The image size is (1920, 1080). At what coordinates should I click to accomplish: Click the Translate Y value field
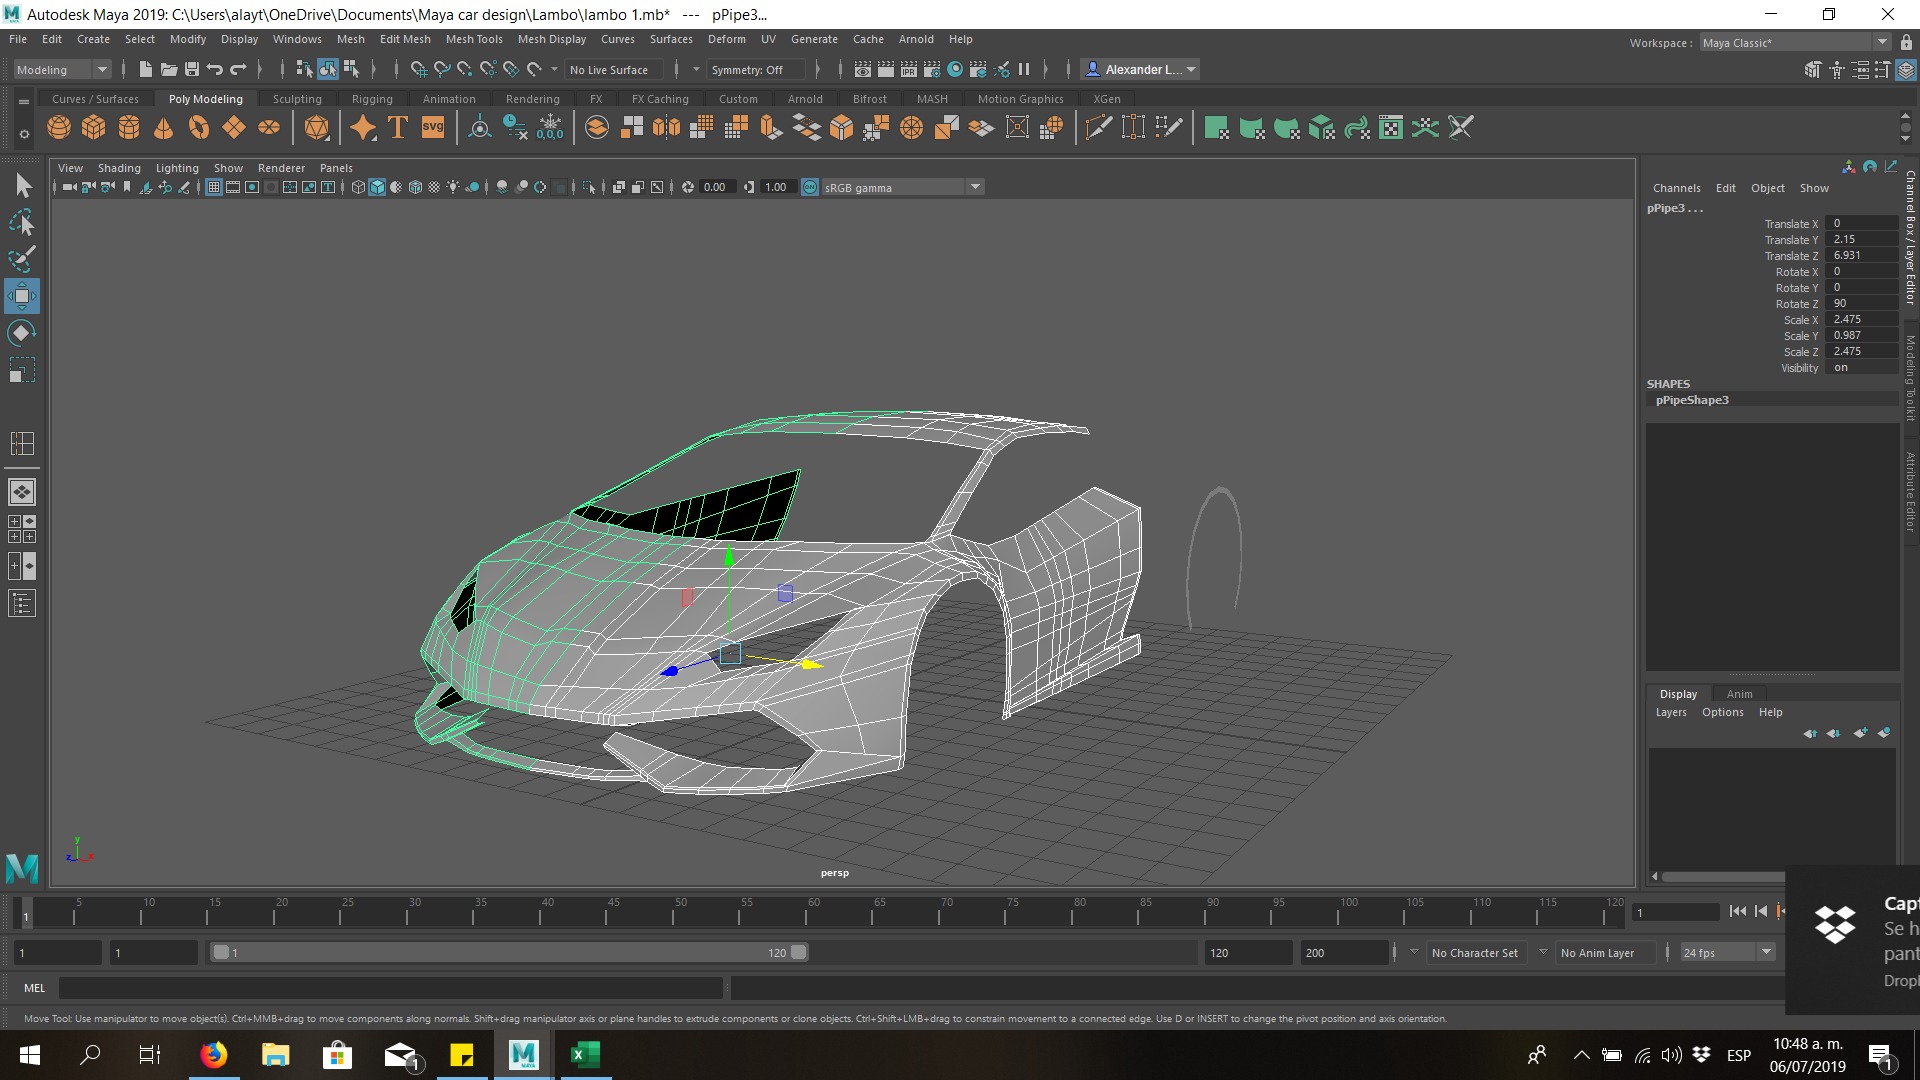[1860, 240]
